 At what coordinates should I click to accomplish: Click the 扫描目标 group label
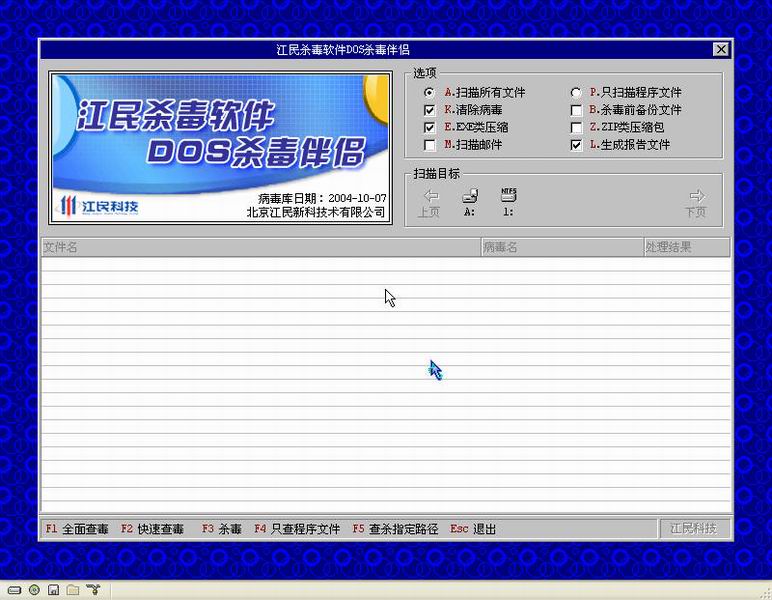click(436, 174)
